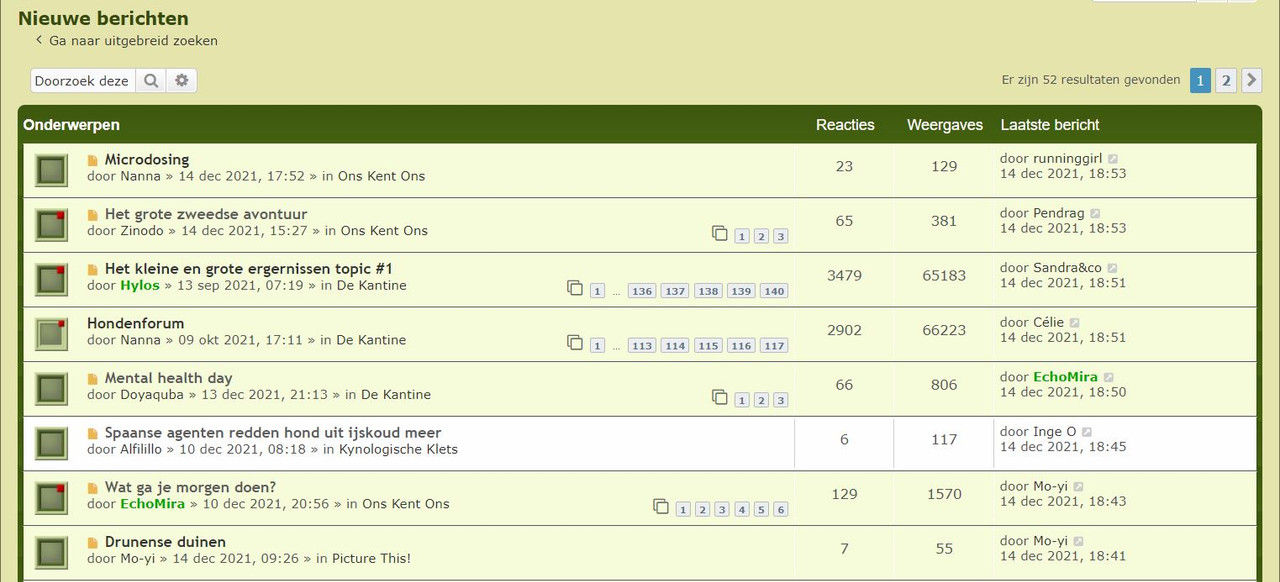This screenshot has height=582, width=1280.
Task: Open De Kantine forum from Hondenforum row
Action: (371, 340)
